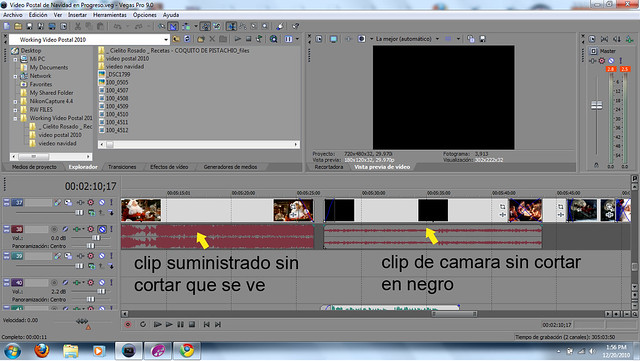Toggle Preview on External Monitor icon
Viewport: 640px width, 361px height.
tap(333, 39)
